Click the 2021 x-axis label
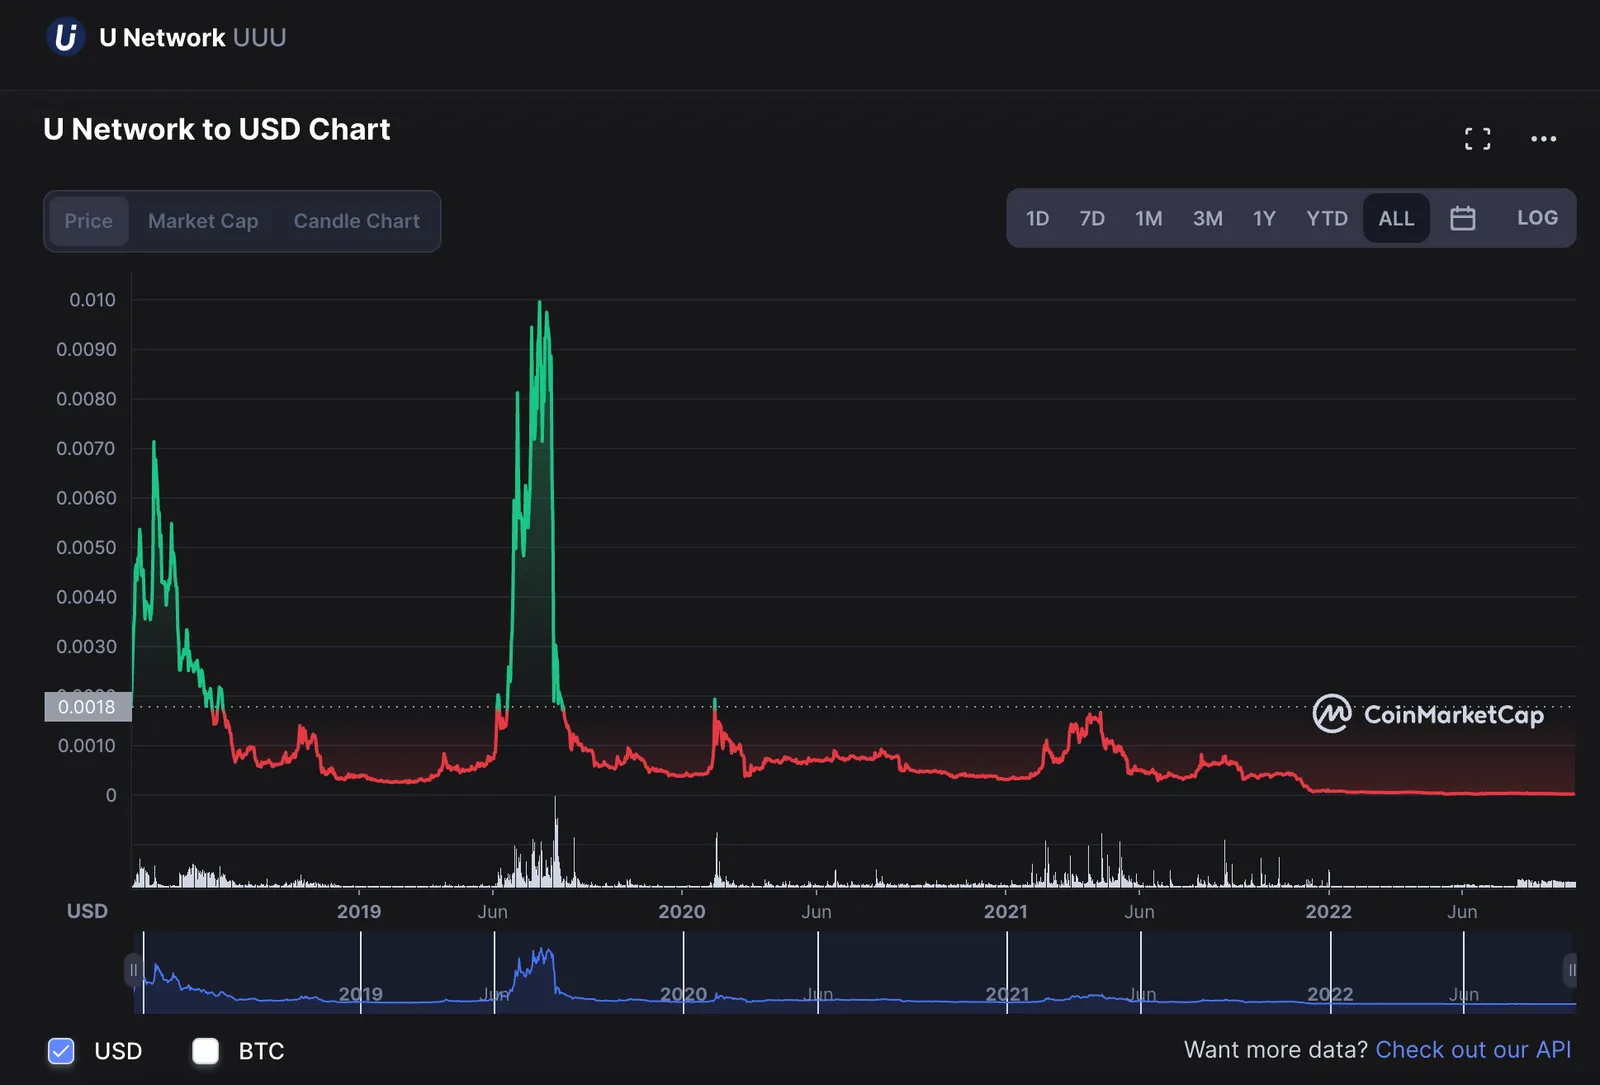 (x=1006, y=912)
